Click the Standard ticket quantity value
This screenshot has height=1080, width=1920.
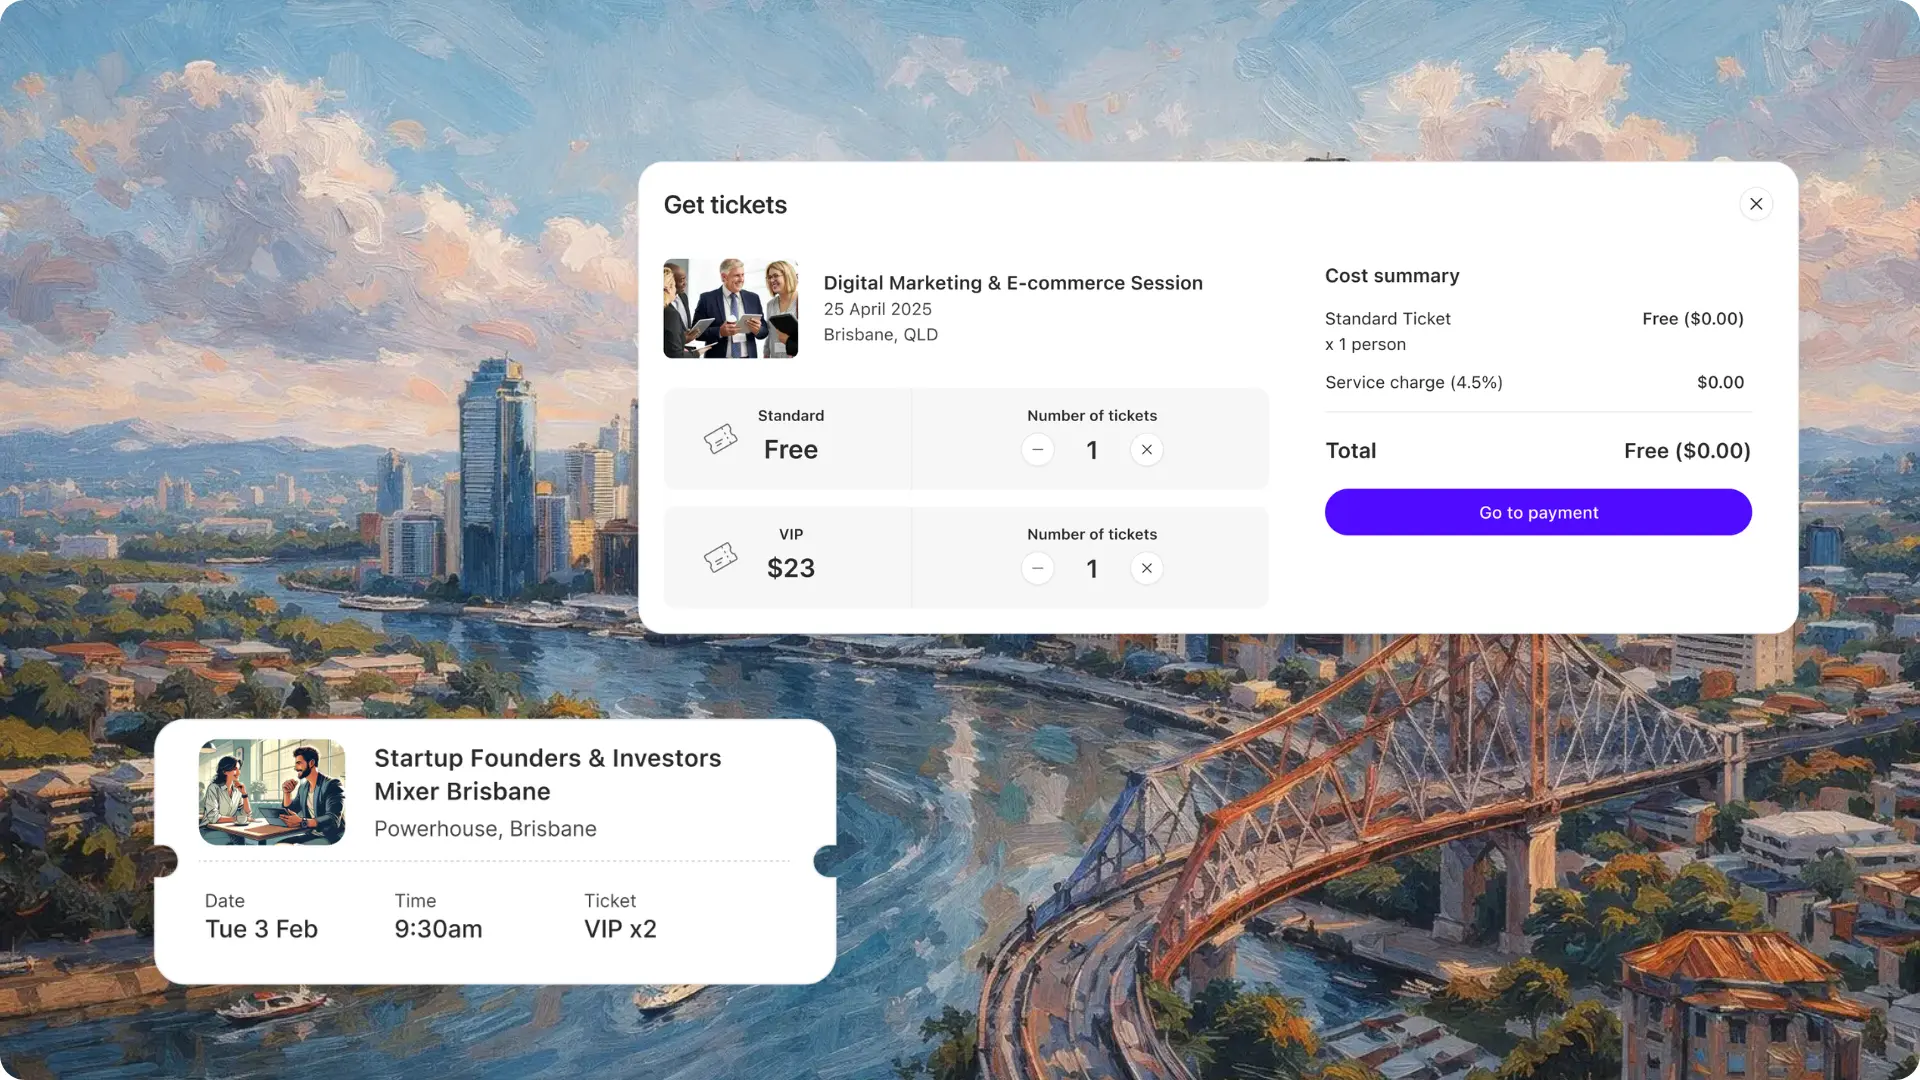pos(1092,450)
